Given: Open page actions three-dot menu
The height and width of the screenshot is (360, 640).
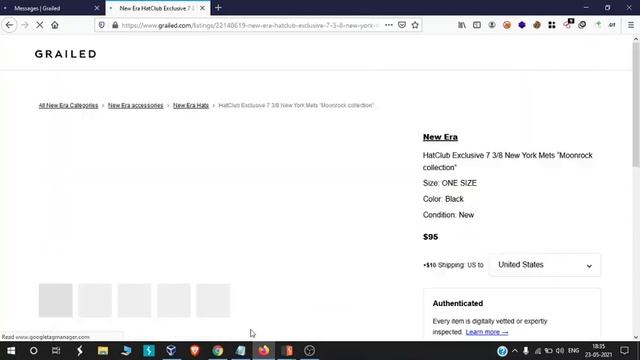Looking at the screenshot, I should coord(389,25).
